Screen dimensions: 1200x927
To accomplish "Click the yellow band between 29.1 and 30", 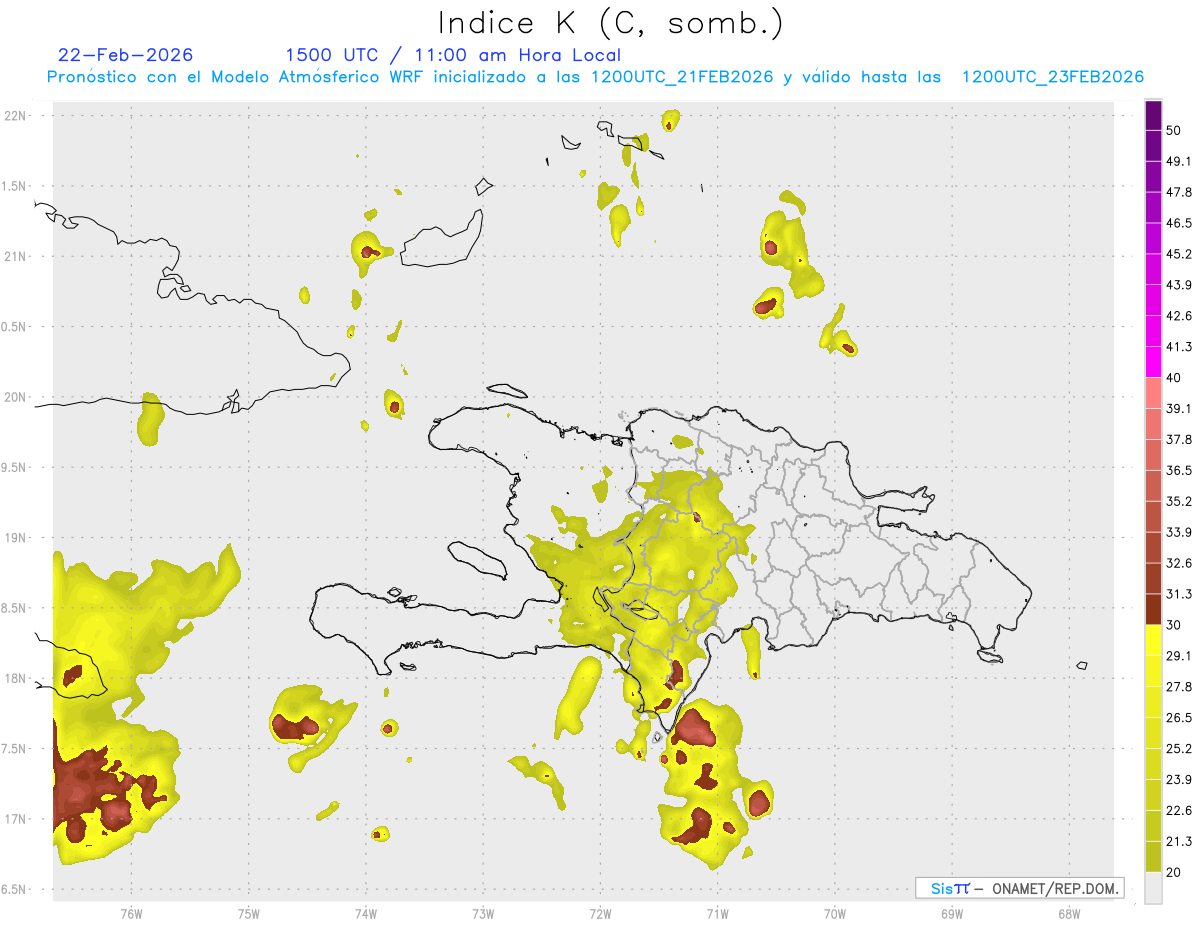I will point(1154,640).
